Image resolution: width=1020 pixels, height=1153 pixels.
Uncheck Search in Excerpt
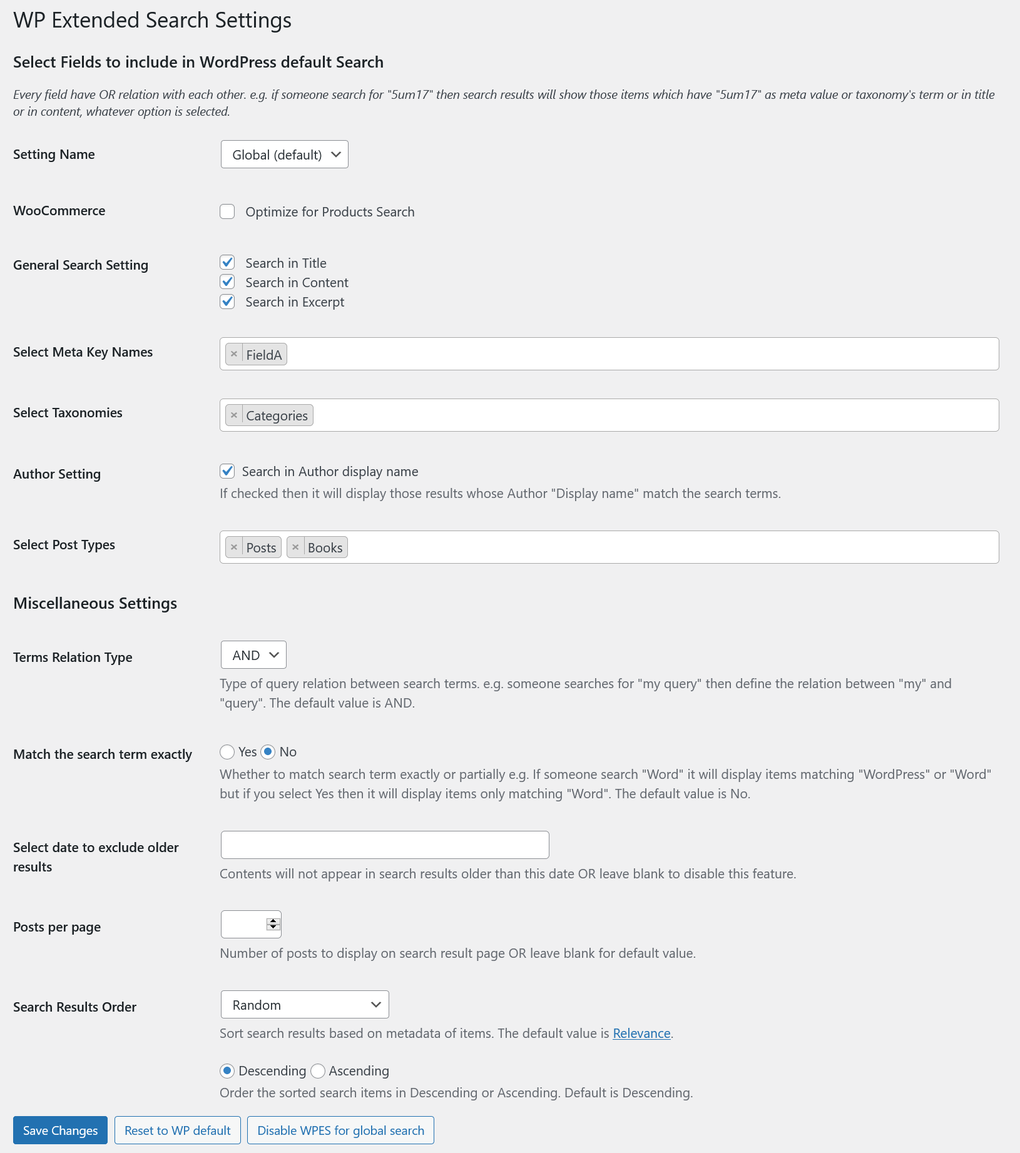[x=227, y=302]
